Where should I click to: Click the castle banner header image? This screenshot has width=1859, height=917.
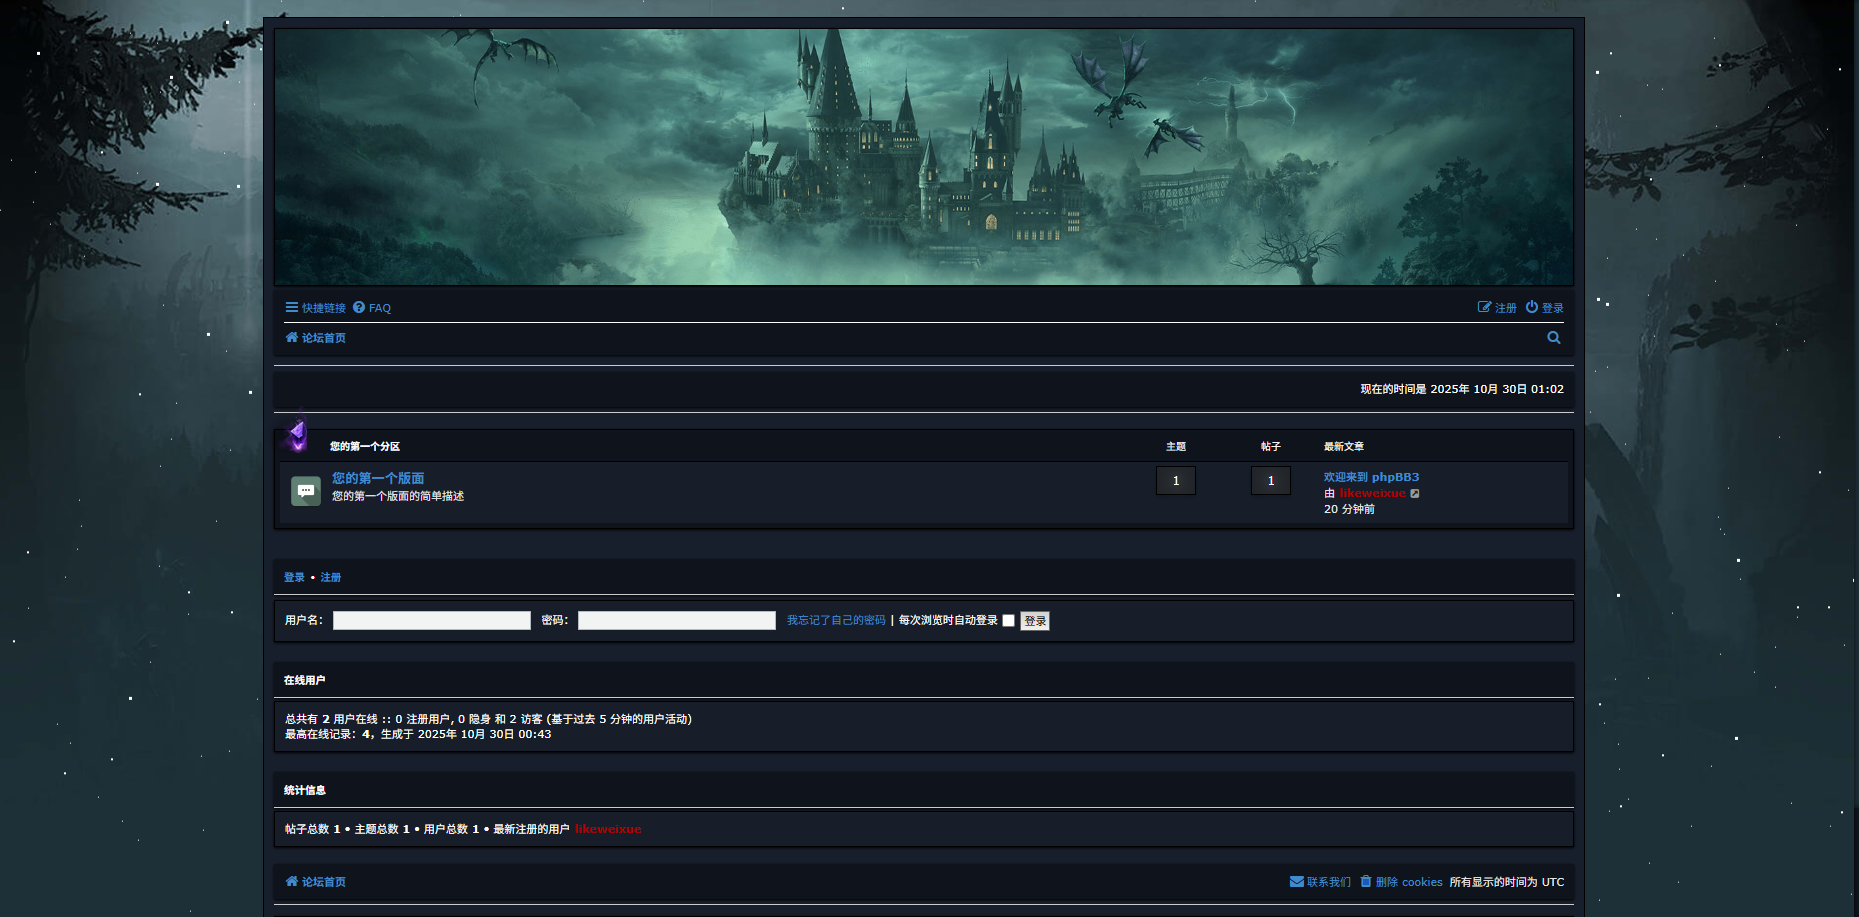pyautogui.click(x=923, y=157)
